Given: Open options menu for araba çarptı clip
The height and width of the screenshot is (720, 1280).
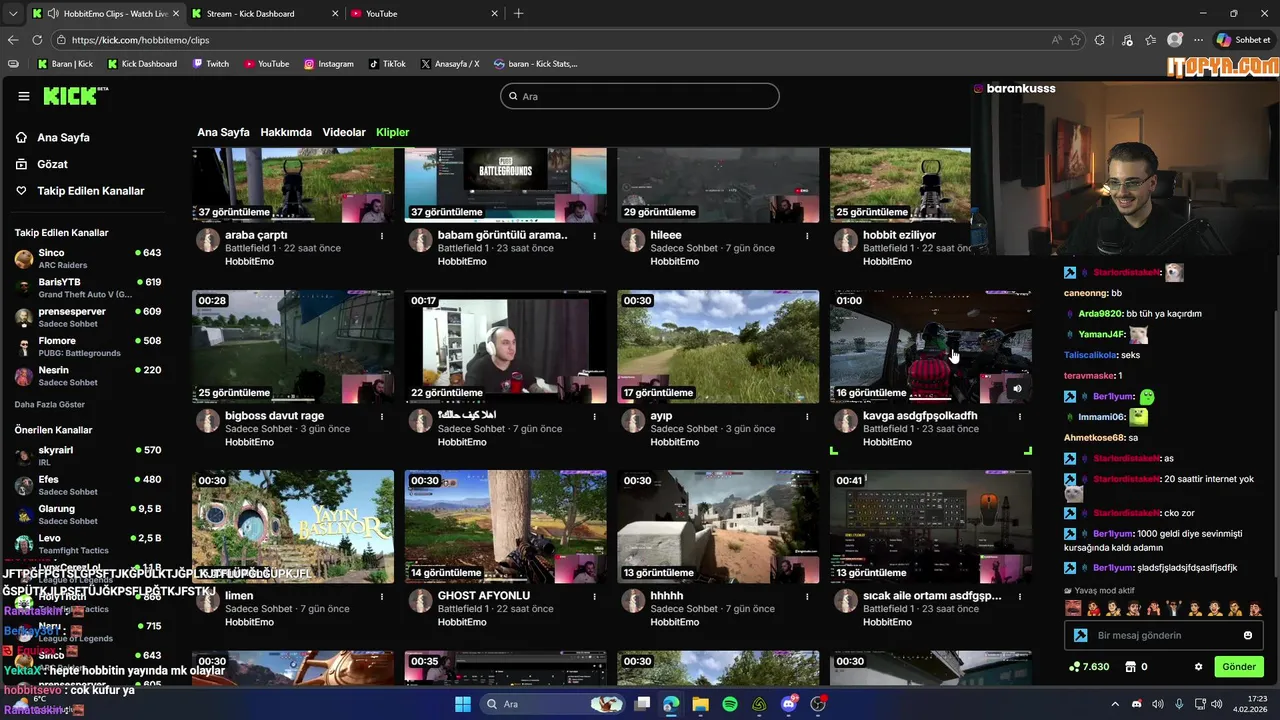Looking at the screenshot, I should (x=382, y=236).
